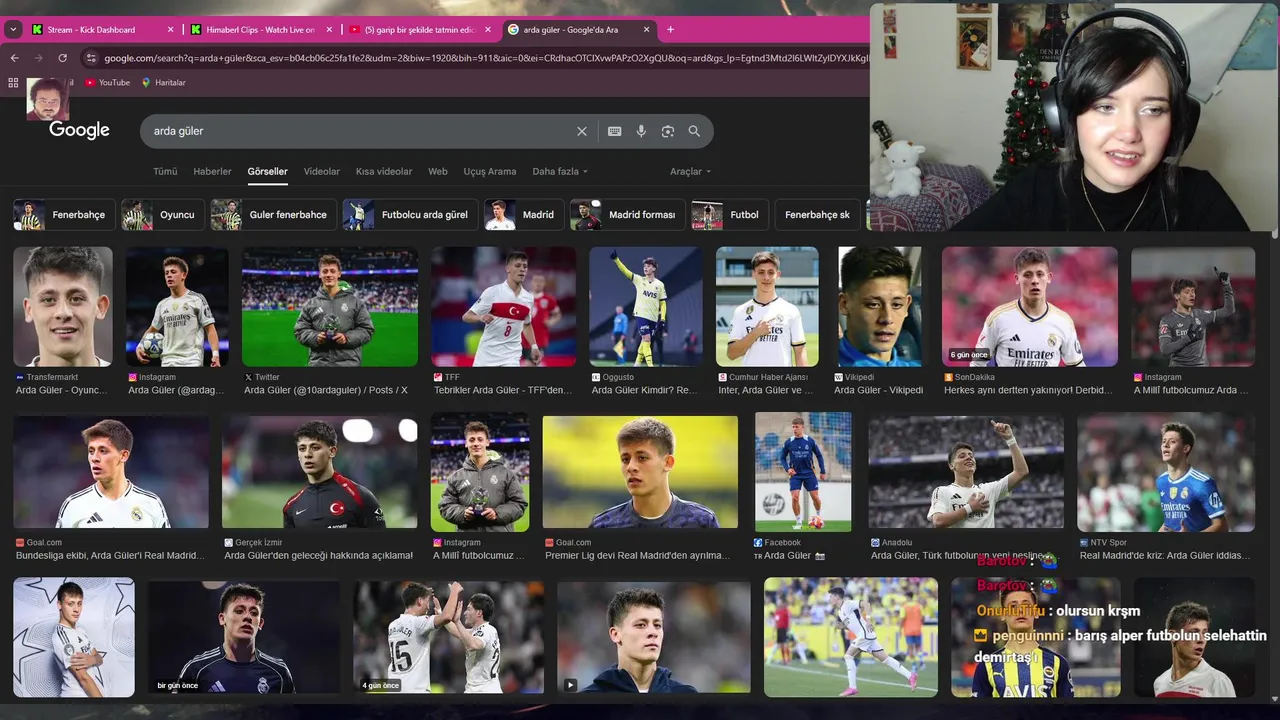Open Haritalar bookmark
The height and width of the screenshot is (720, 1280).
pyautogui.click(x=163, y=83)
